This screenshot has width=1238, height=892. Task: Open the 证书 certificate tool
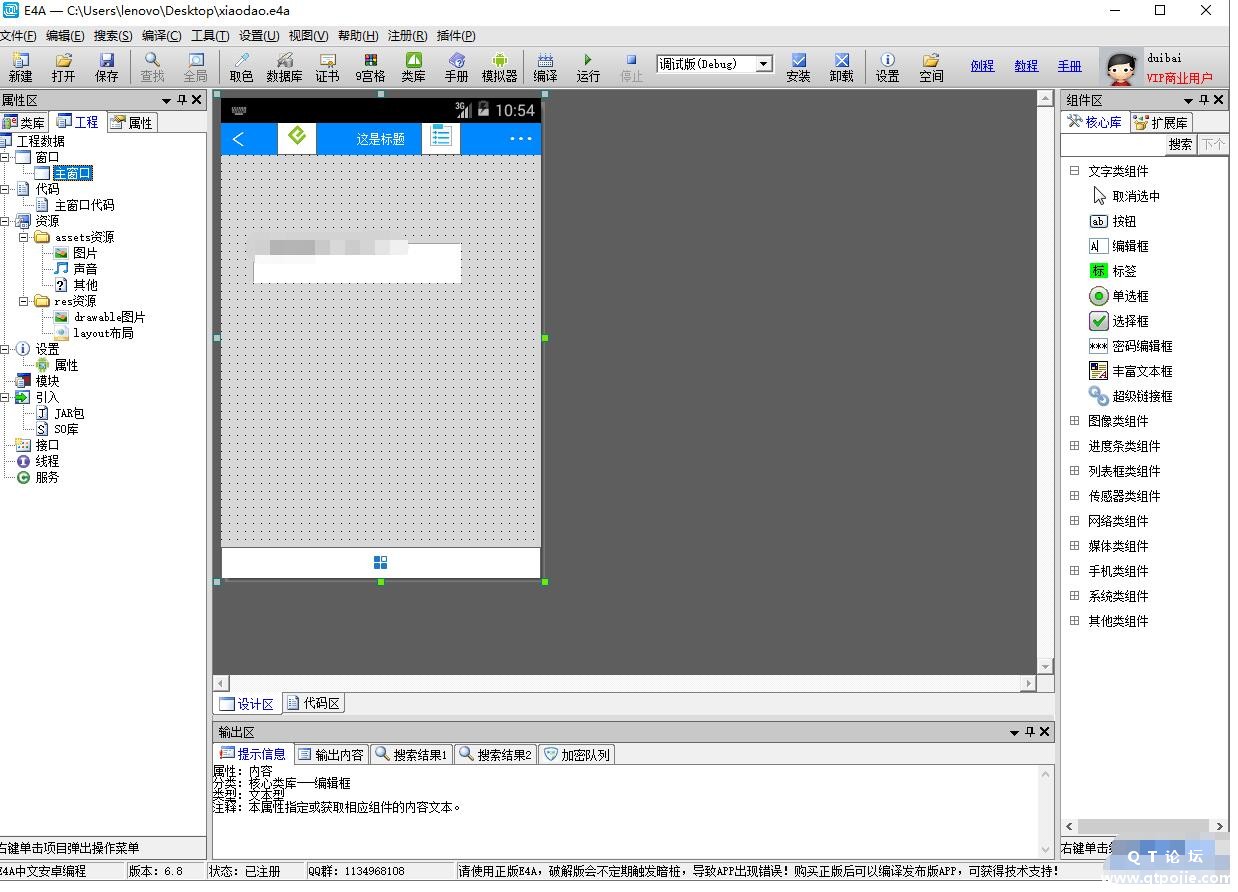327,67
